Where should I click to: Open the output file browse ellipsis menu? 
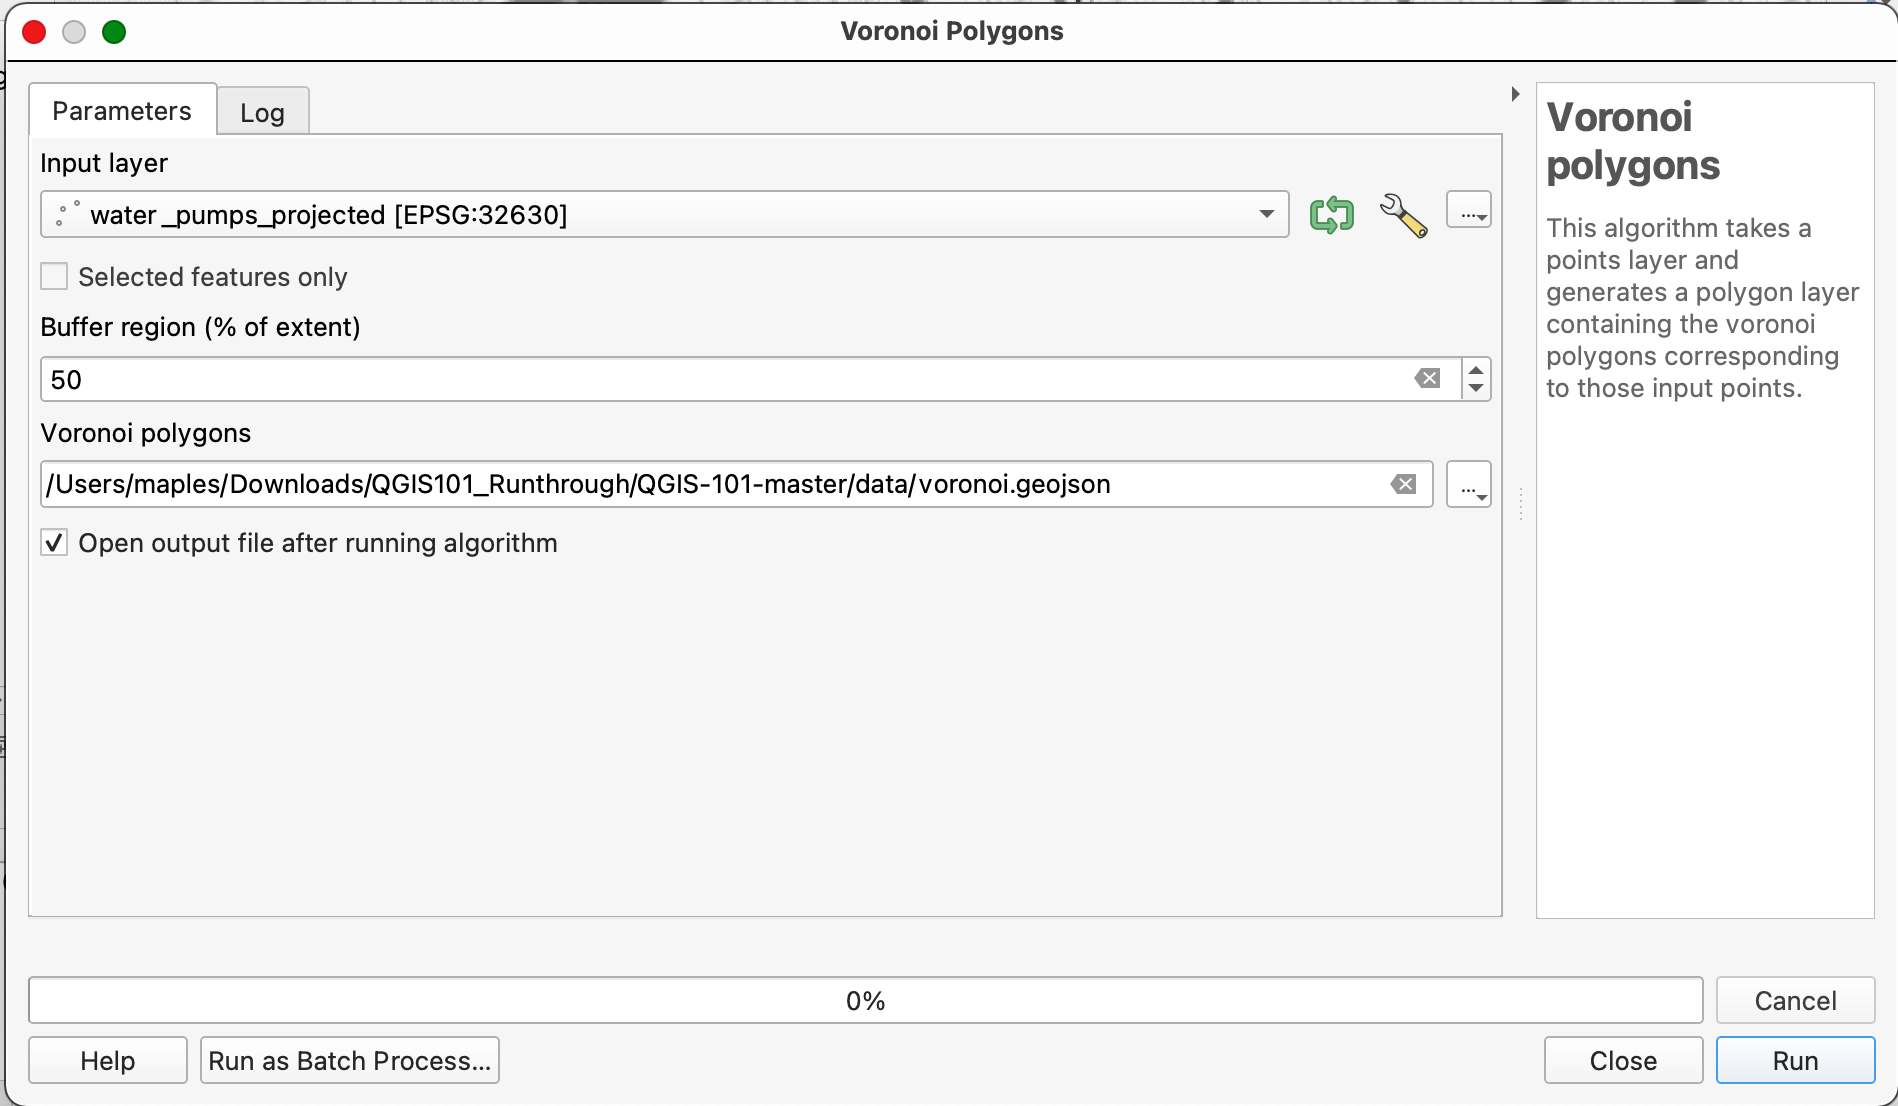coord(1469,485)
